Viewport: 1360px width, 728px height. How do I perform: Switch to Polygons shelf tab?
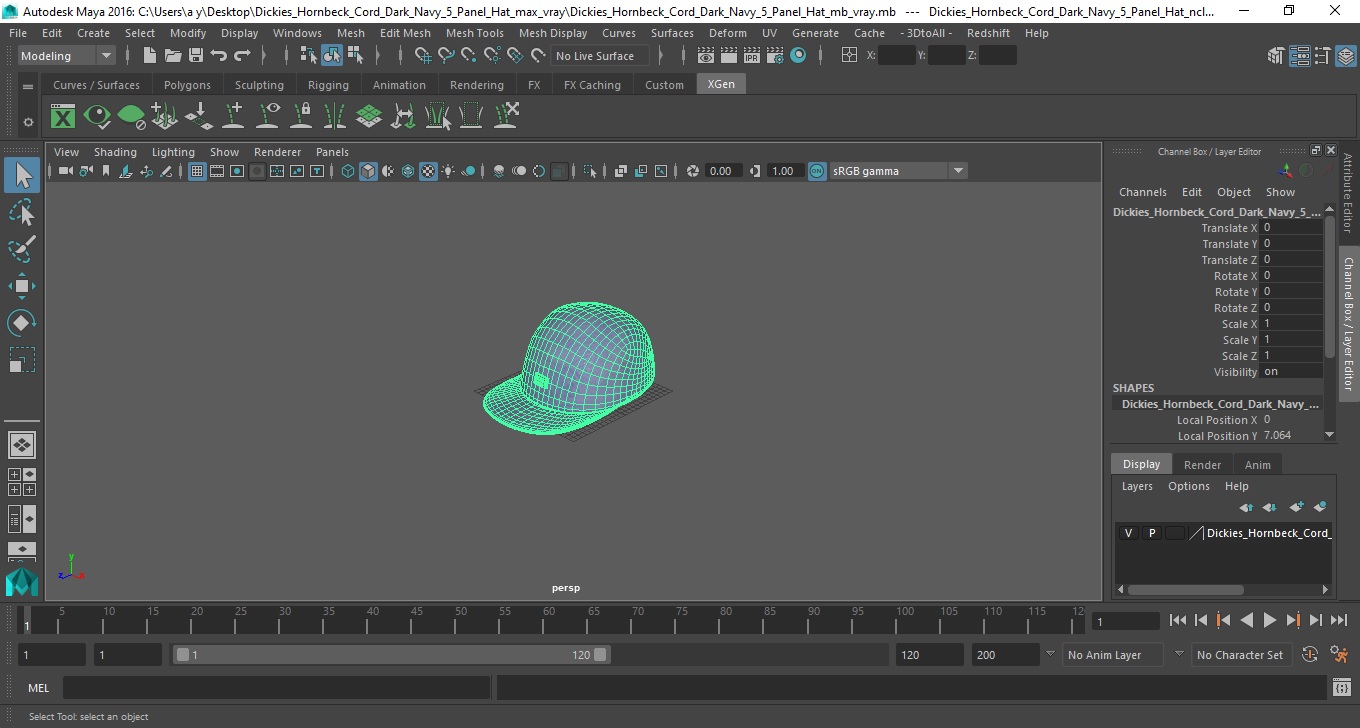(x=187, y=85)
